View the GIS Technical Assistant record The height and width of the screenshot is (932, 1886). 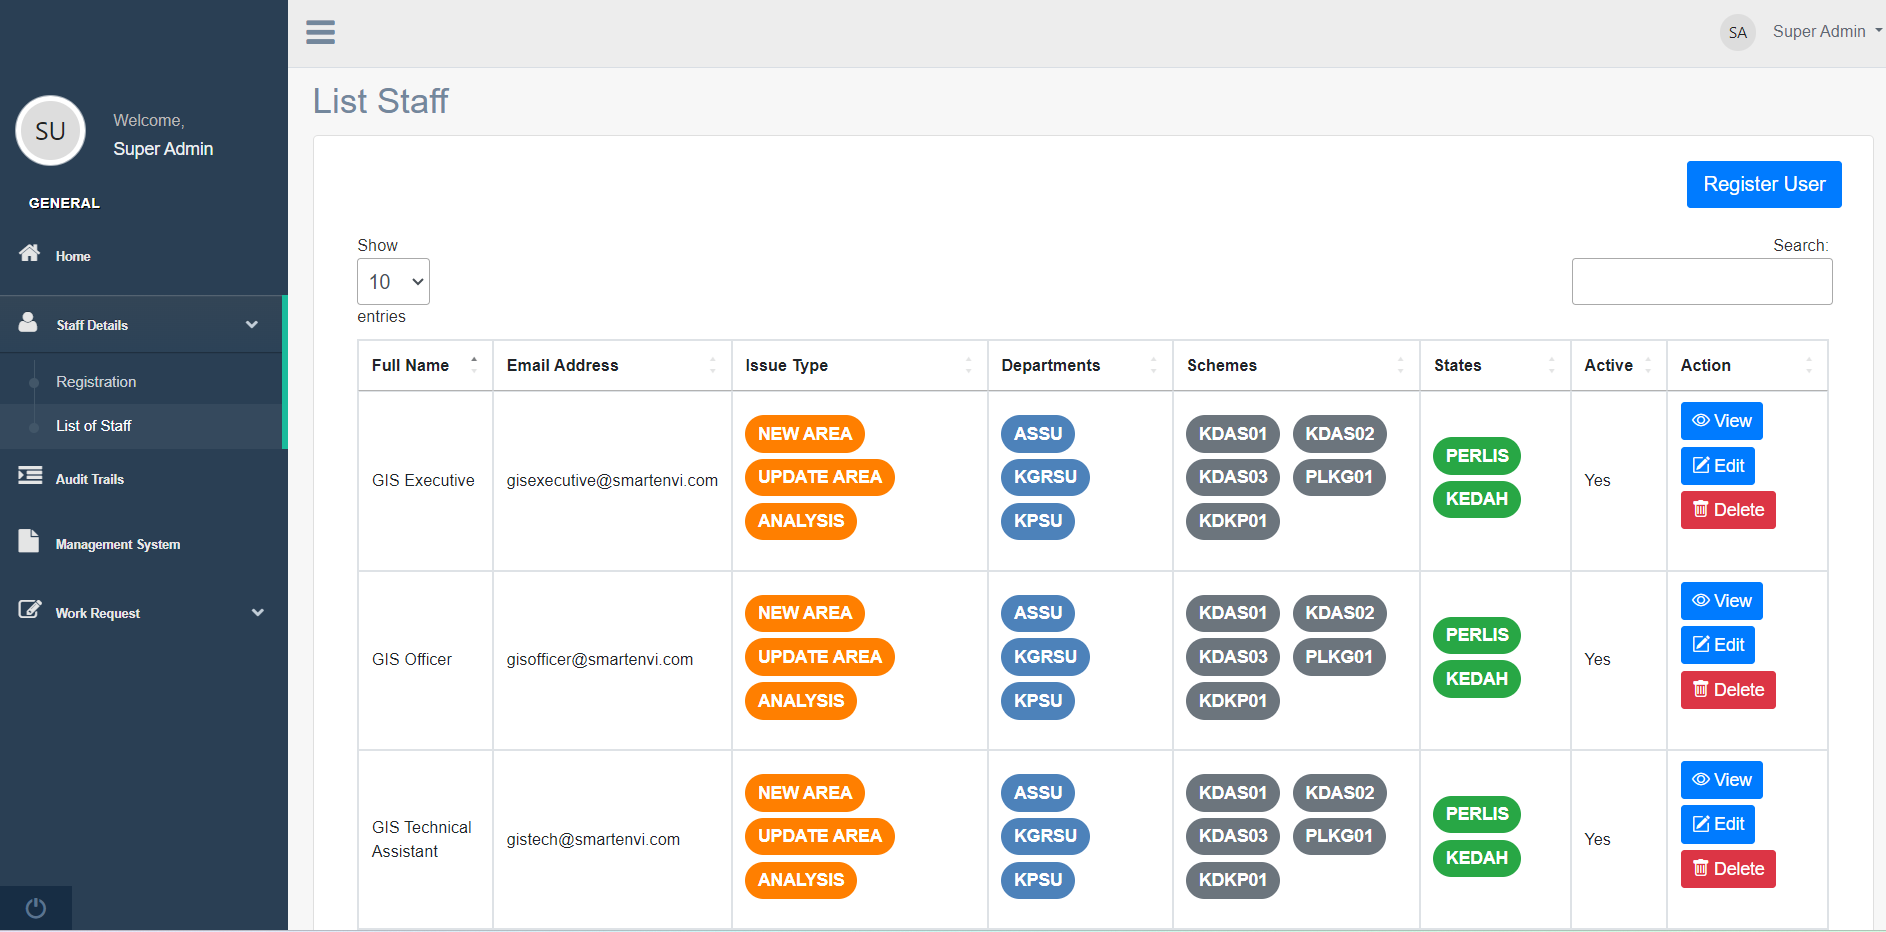pyautogui.click(x=1721, y=780)
